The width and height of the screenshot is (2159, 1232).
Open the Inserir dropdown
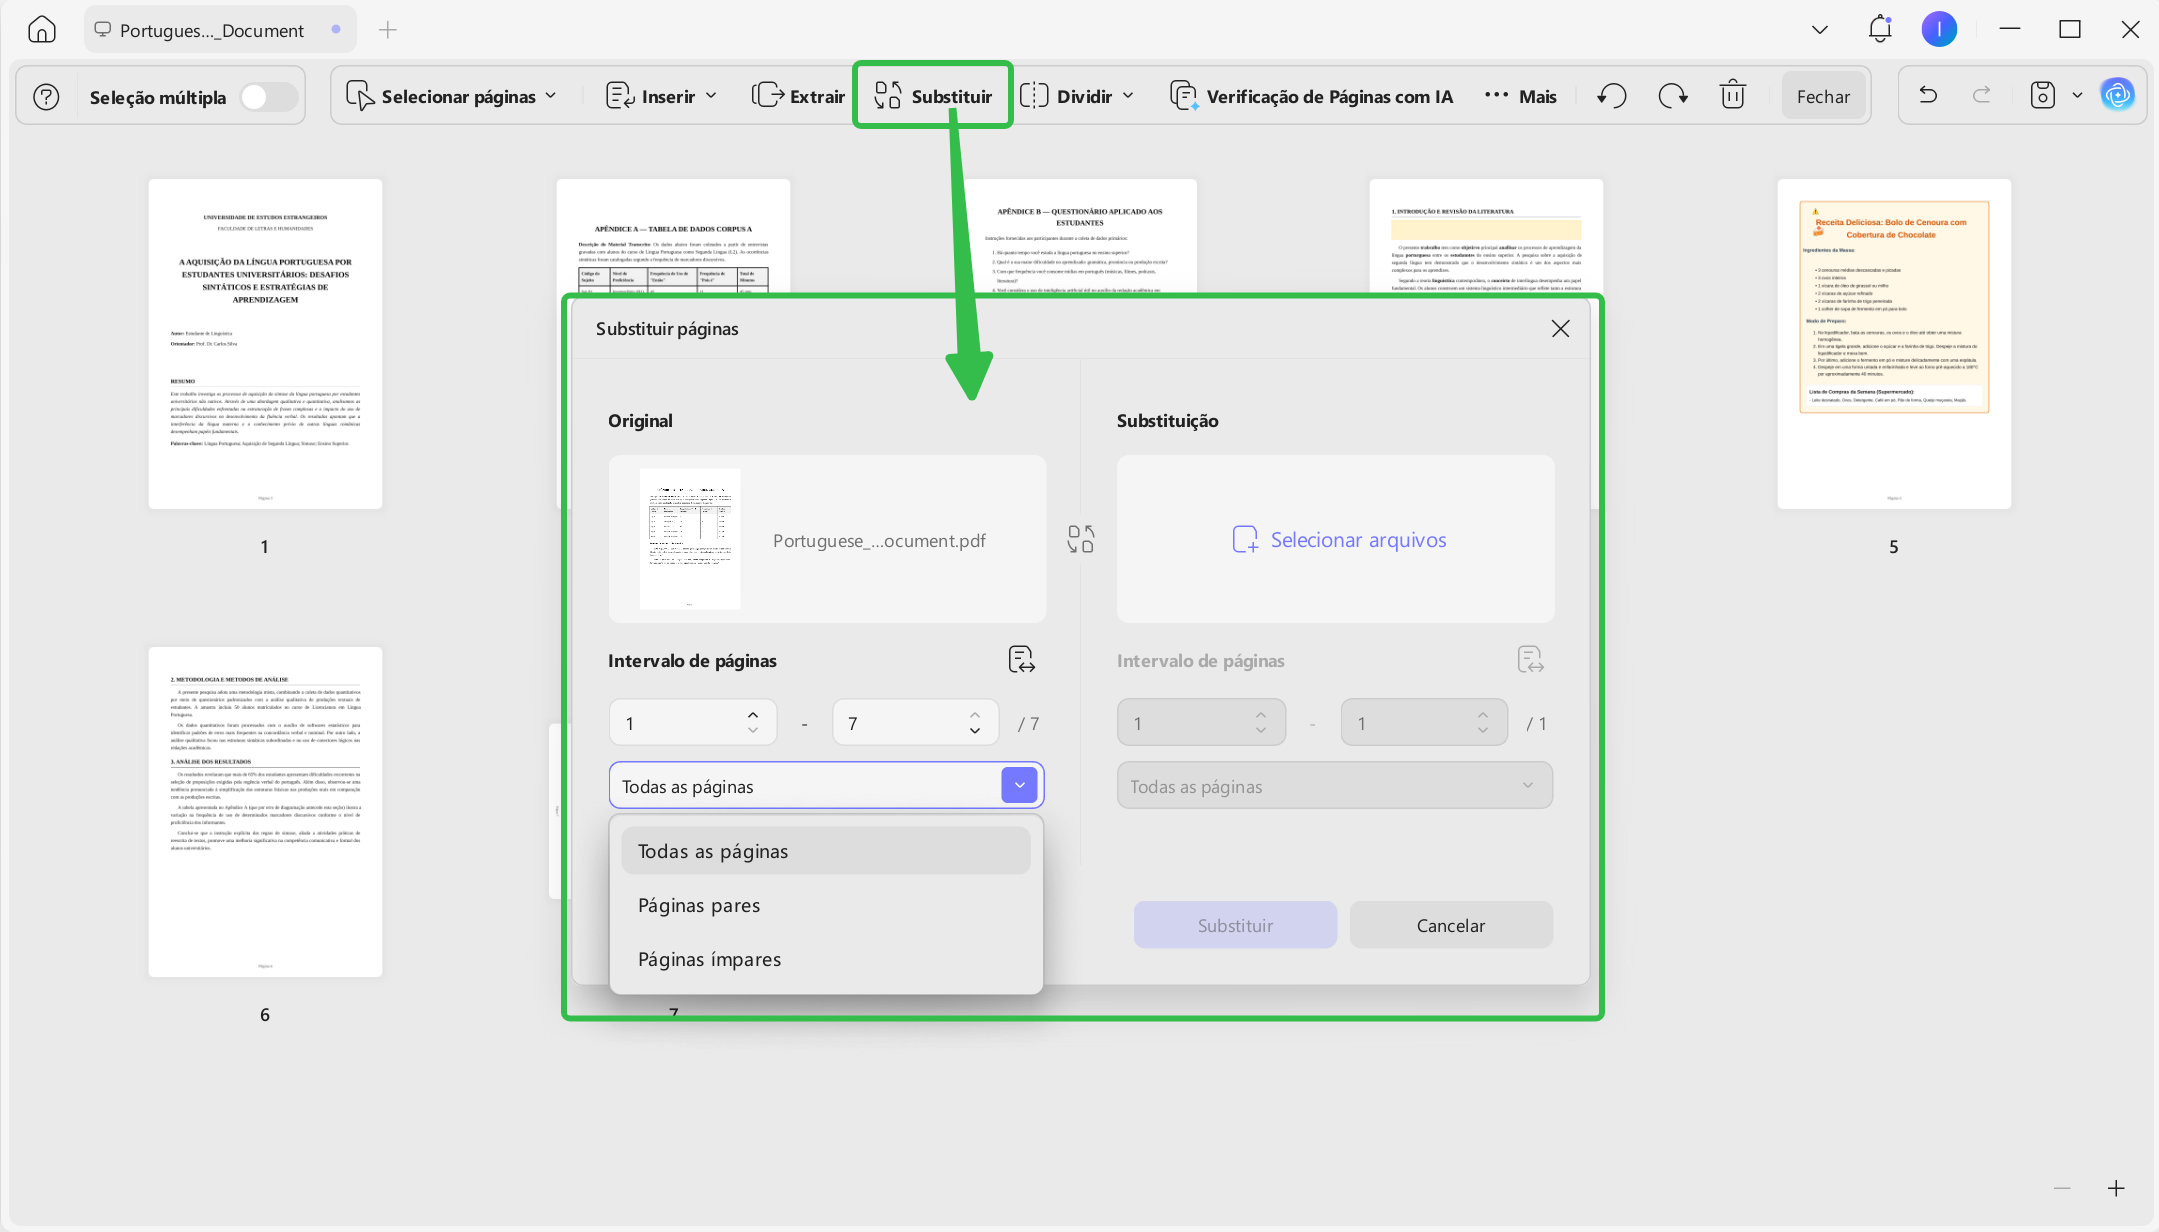pyautogui.click(x=661, y=96)
